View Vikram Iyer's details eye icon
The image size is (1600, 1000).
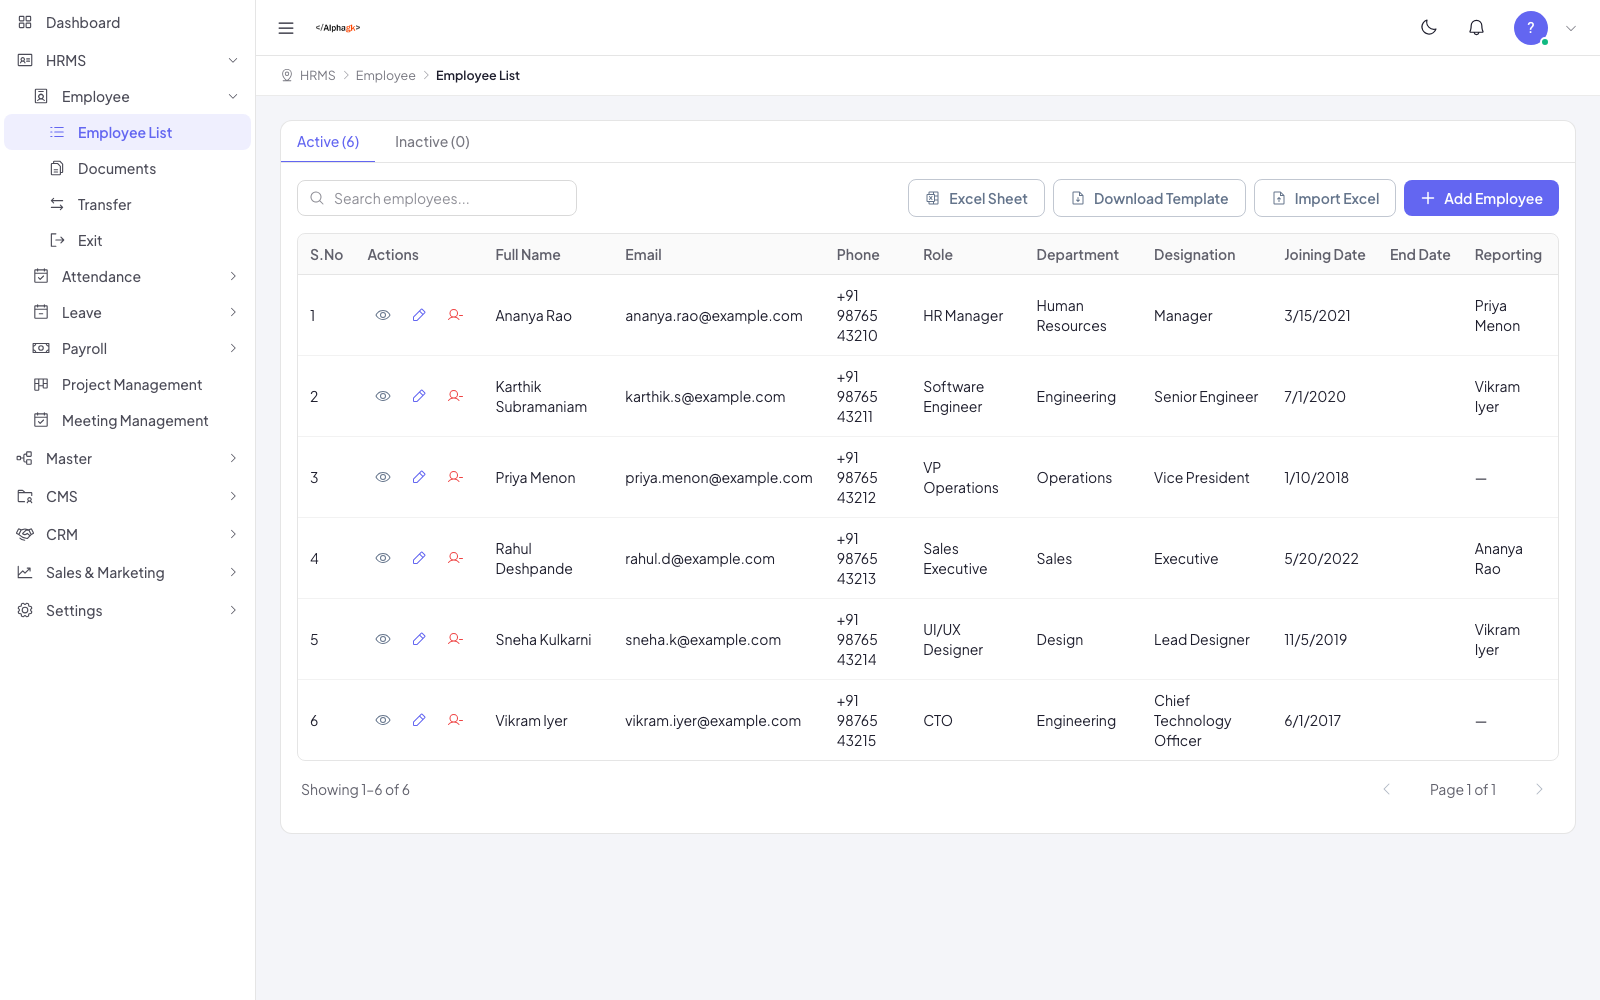click(x=383, y=720)
